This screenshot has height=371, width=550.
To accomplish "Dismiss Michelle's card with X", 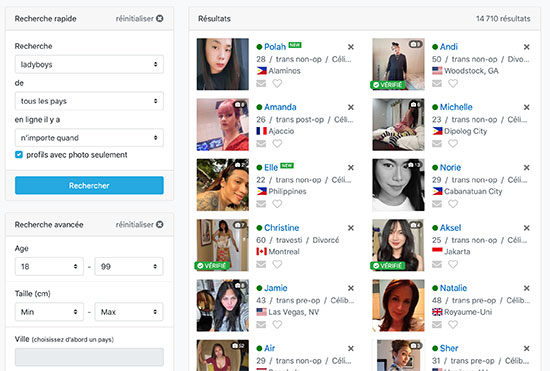I will point(526,107).
